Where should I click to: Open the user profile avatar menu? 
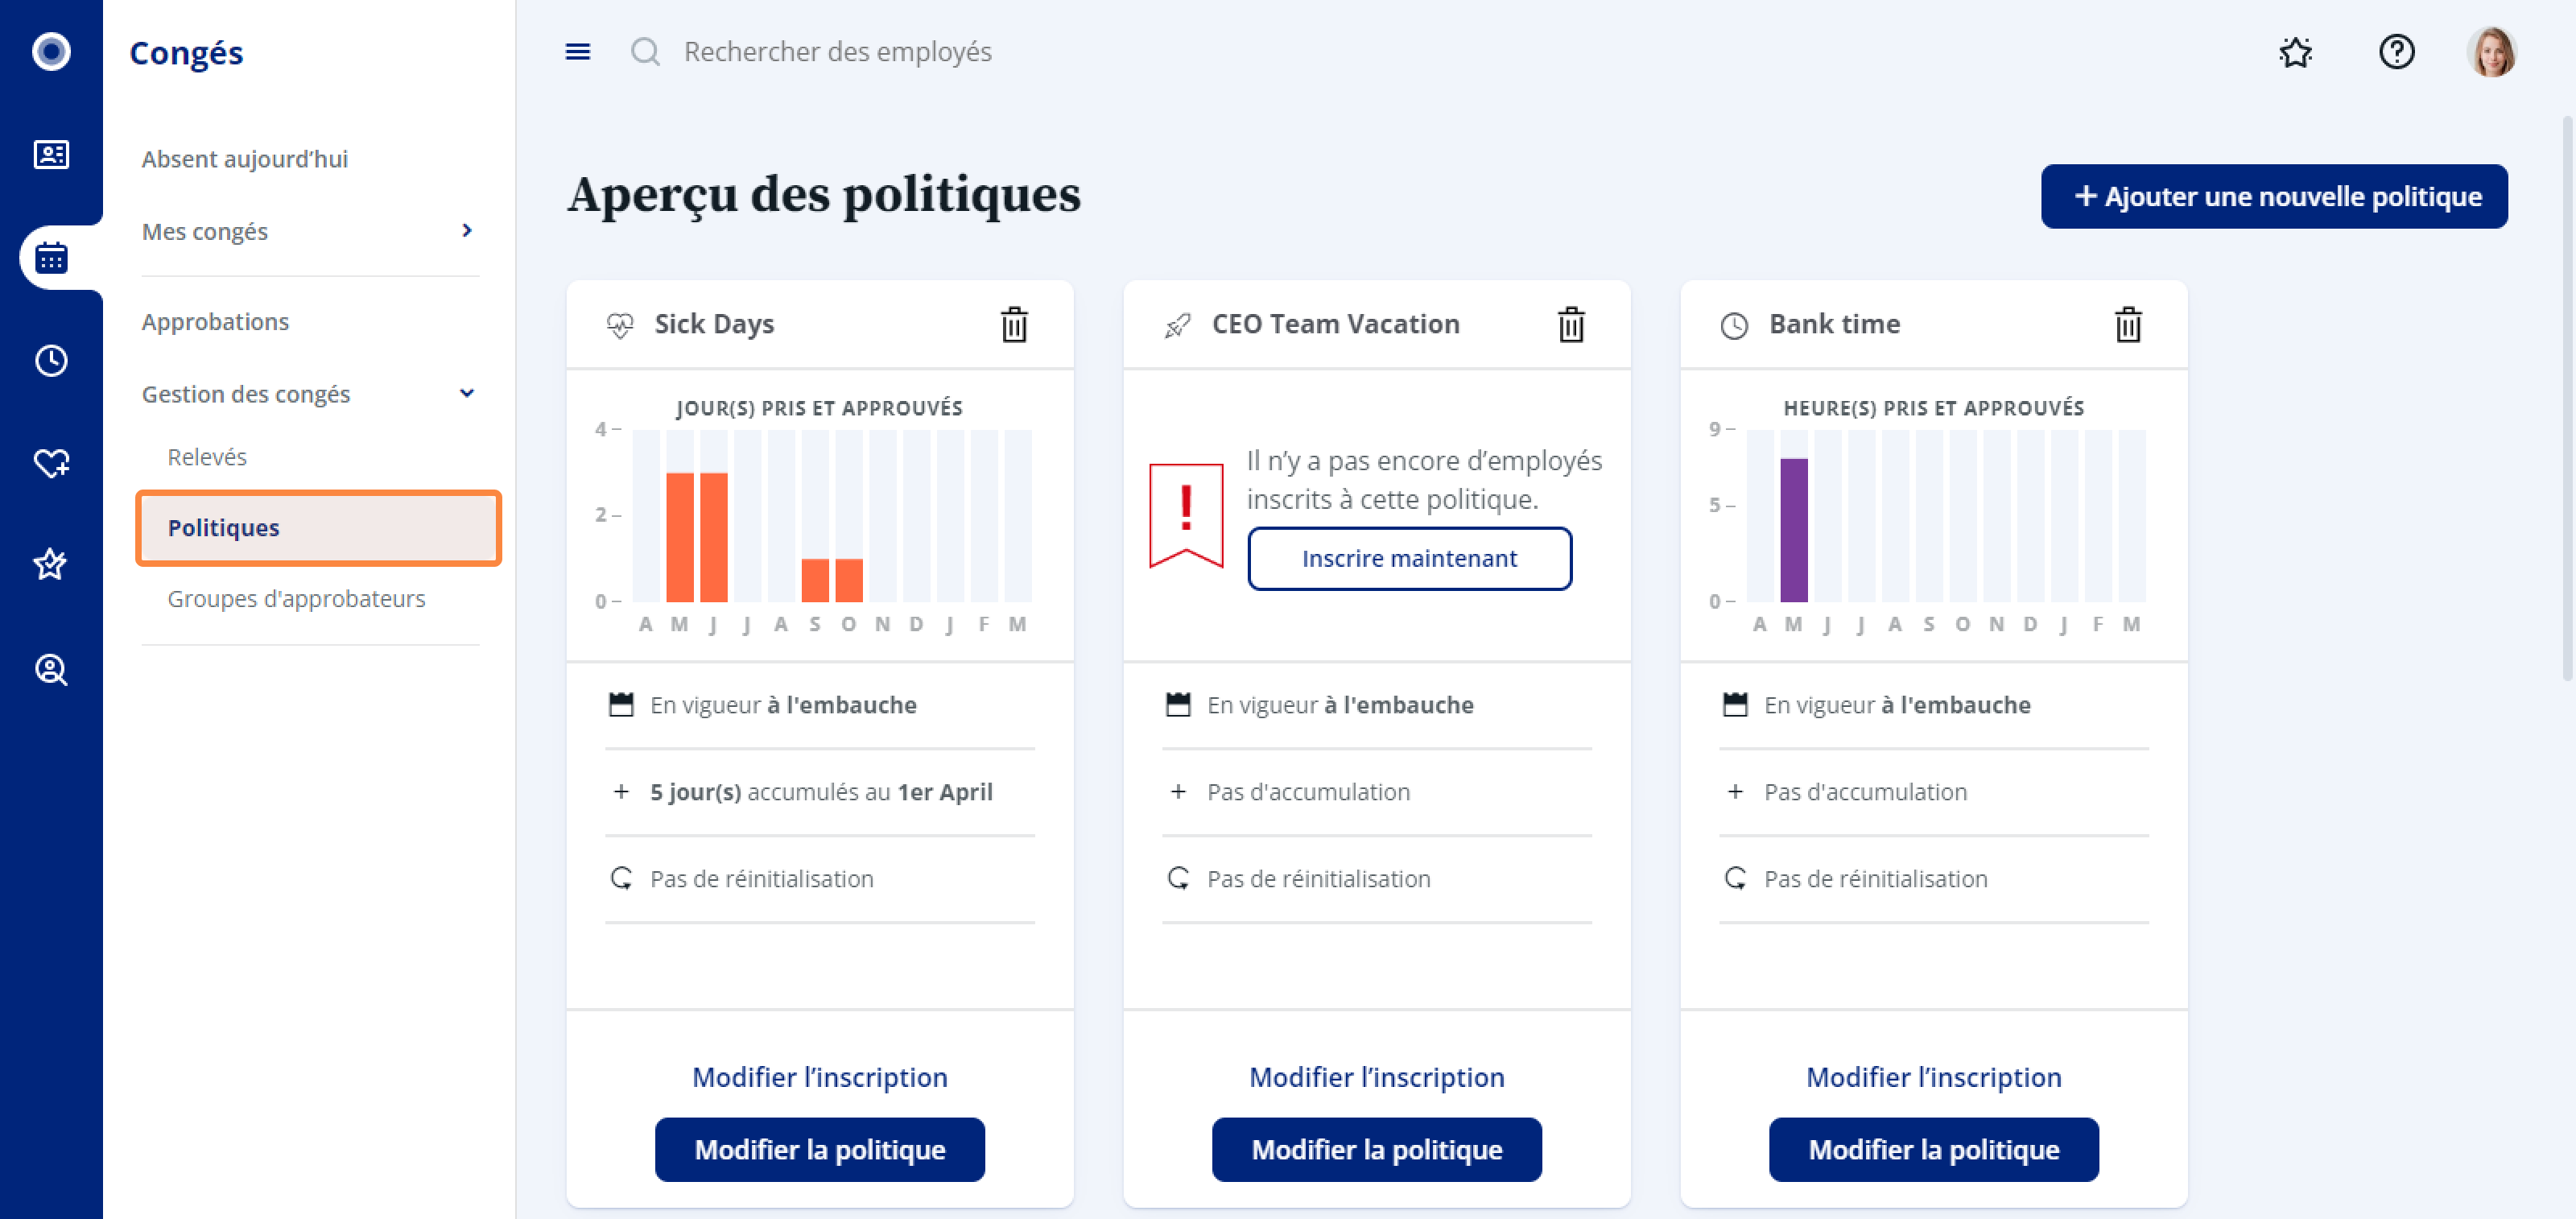coord(2492,52)
